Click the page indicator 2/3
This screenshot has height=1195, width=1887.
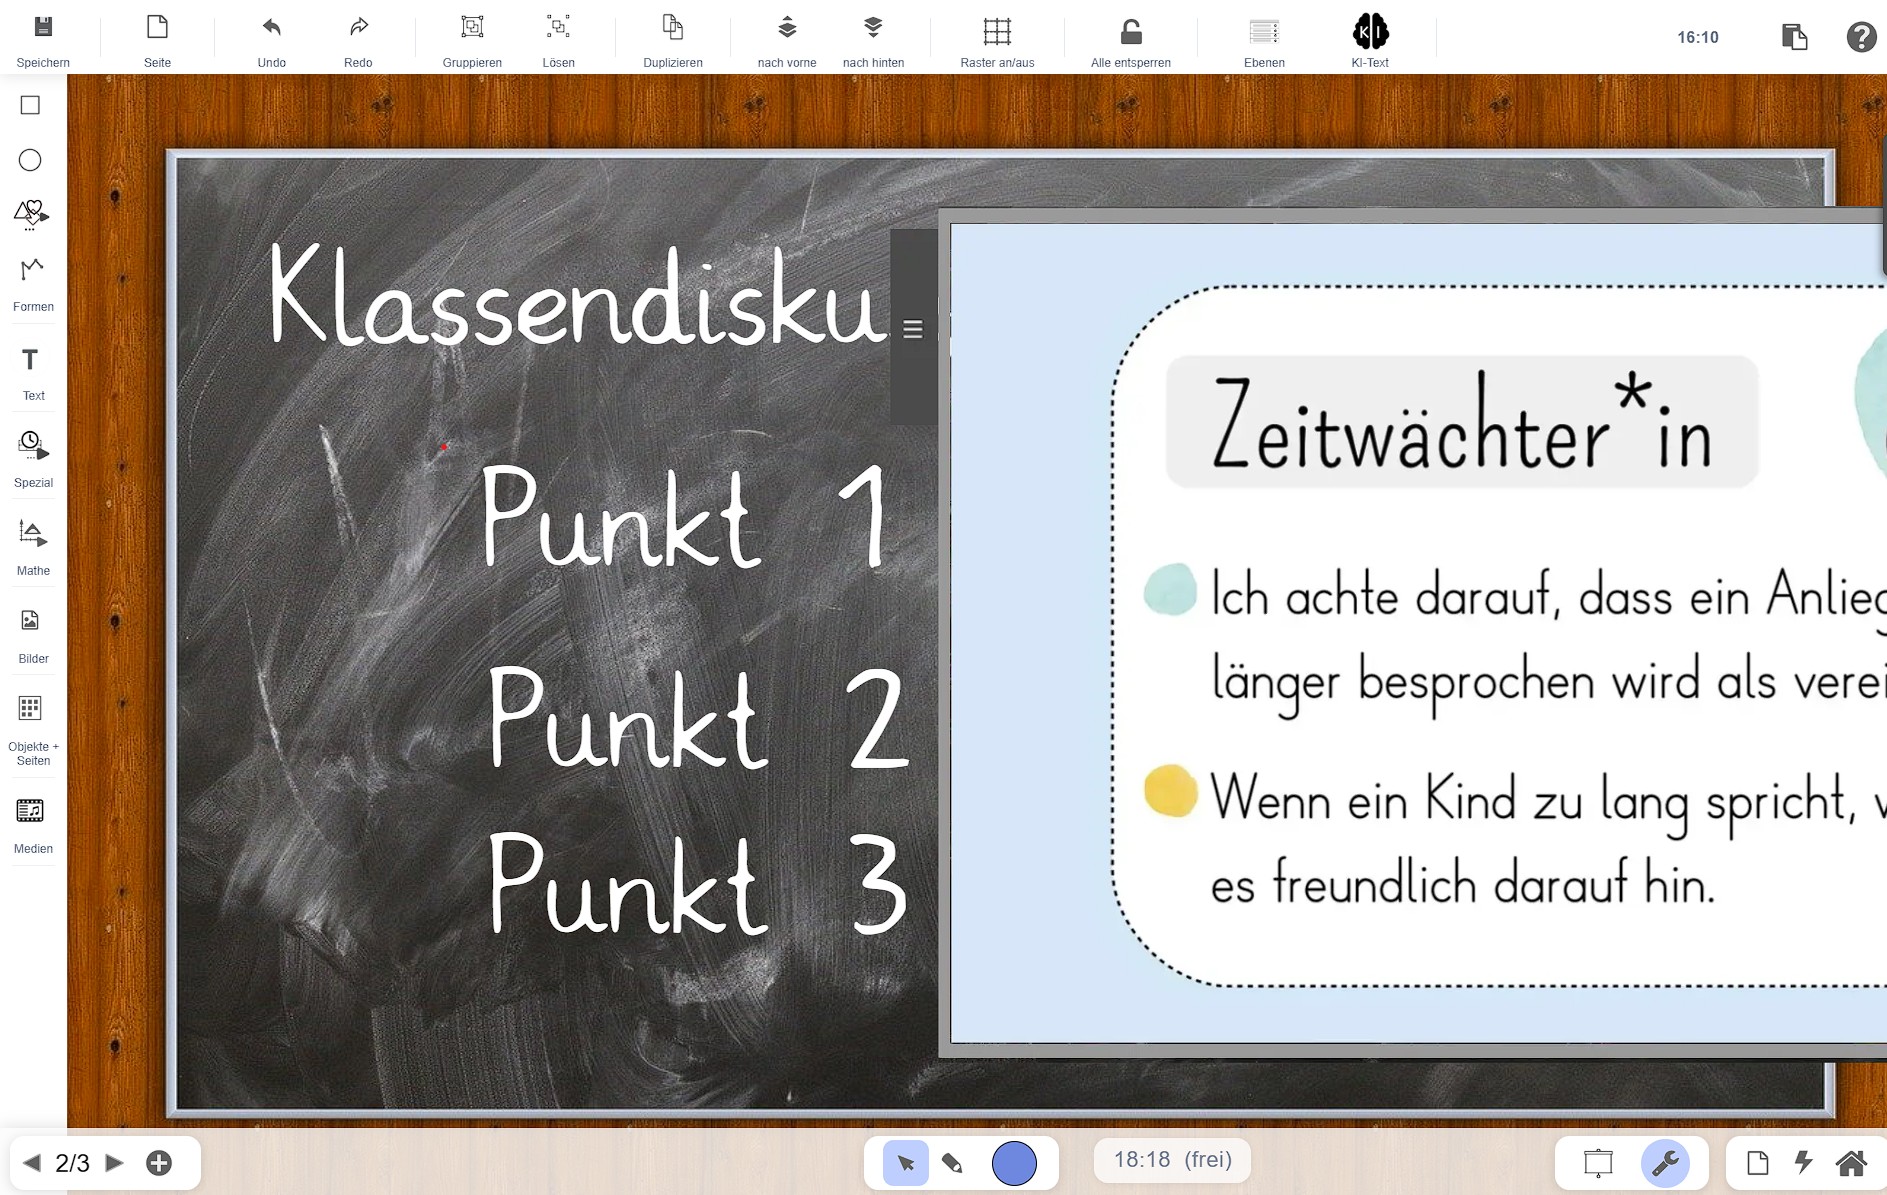[x=72, y=1163]
